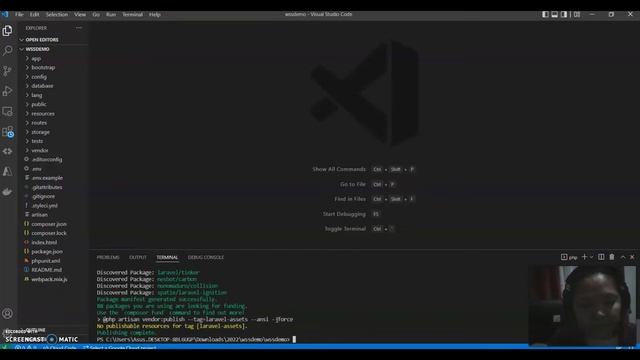Open Remote Explorer icon in activity bar

point(7,111)
